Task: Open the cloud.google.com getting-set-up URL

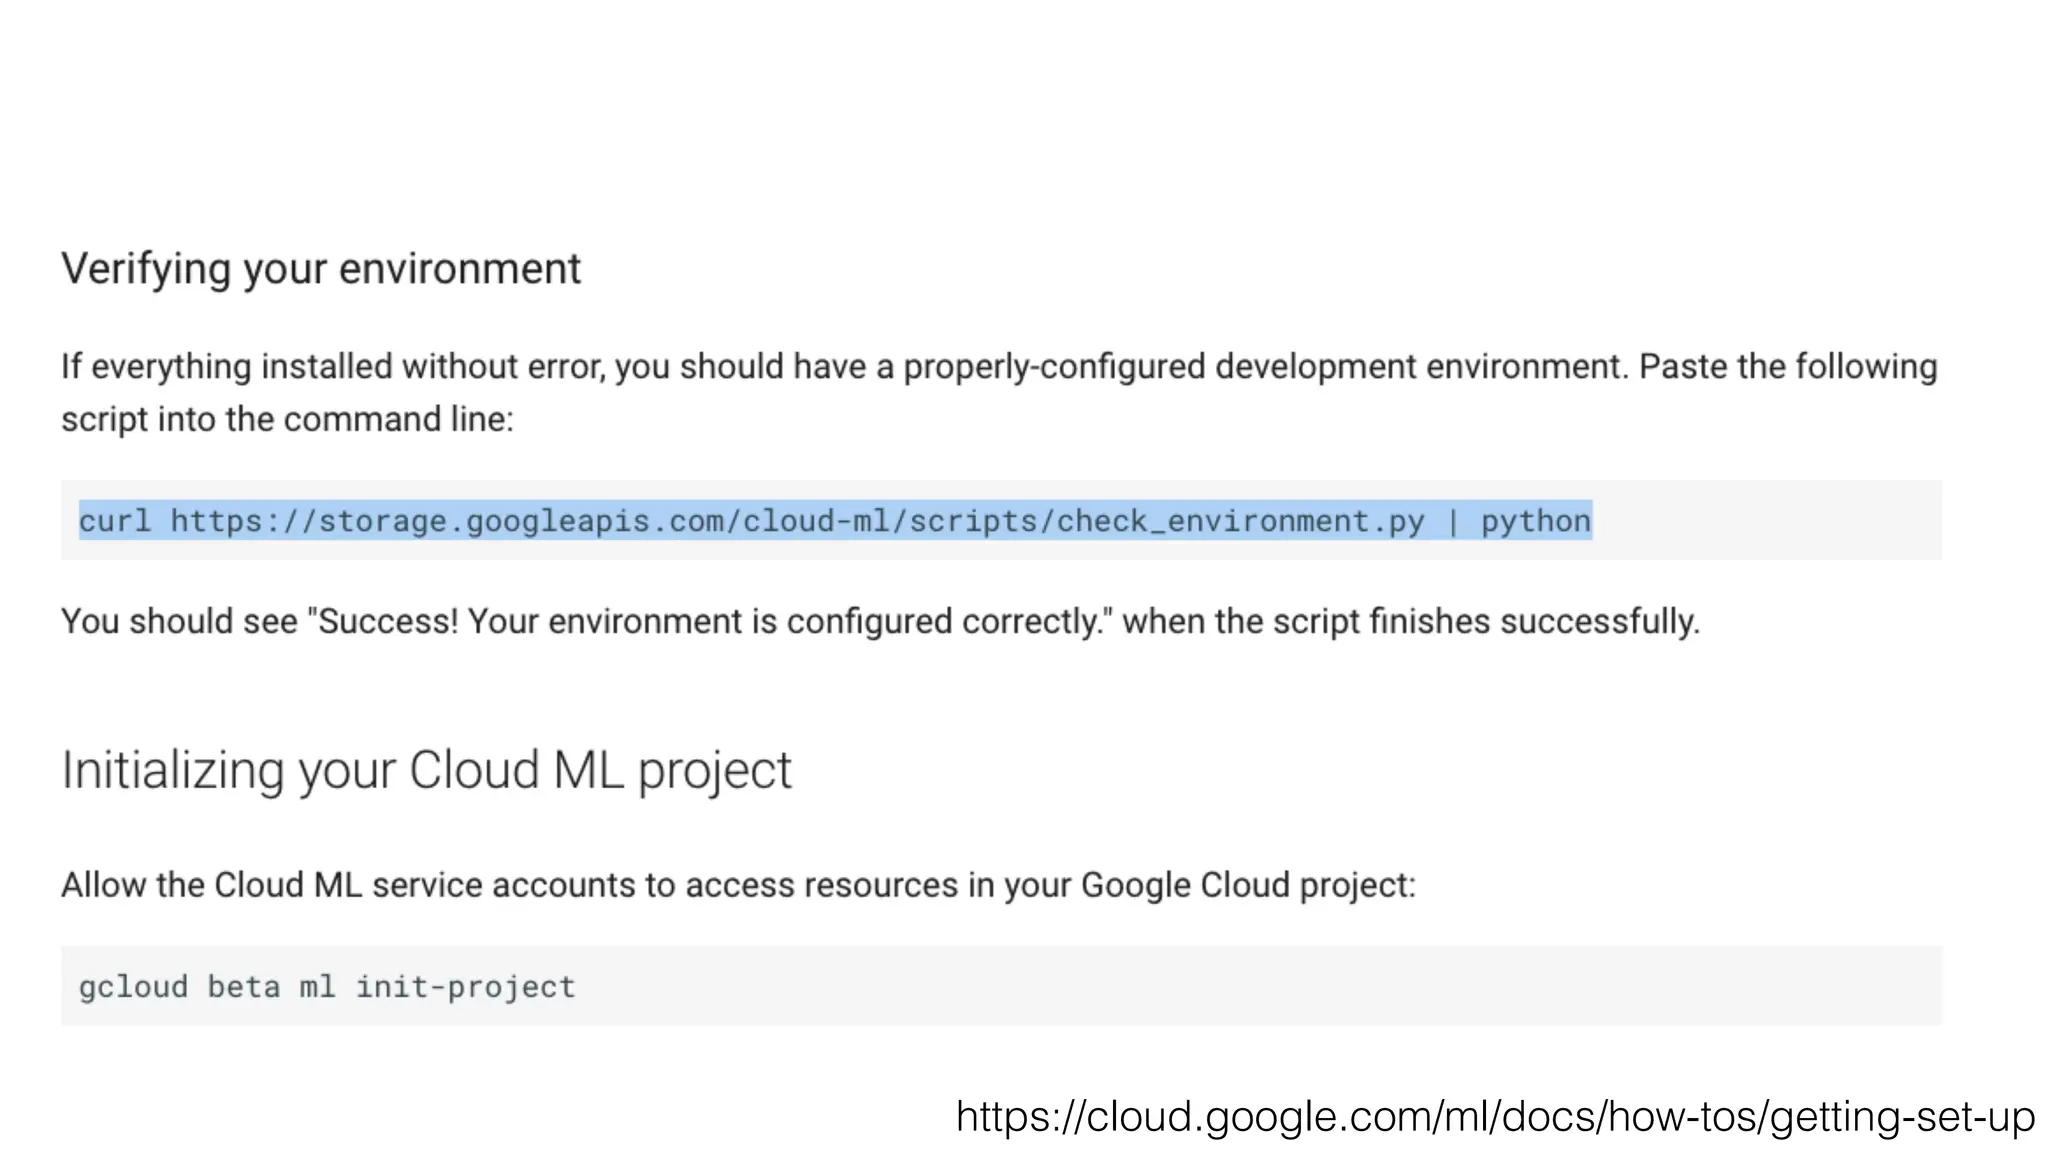Action: coord(1495,1116)
